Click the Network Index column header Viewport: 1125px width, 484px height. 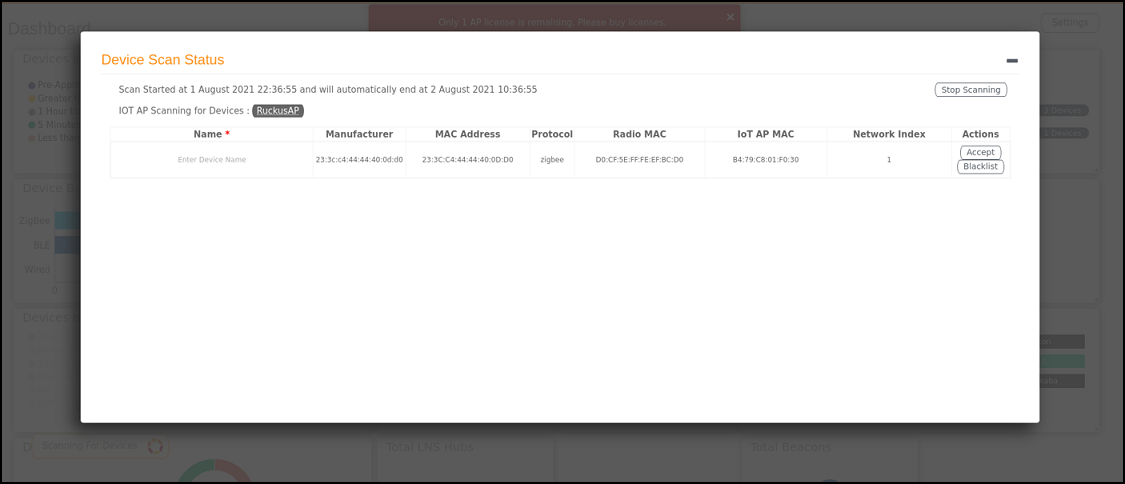pyautogui.click(x=889, y=134)
